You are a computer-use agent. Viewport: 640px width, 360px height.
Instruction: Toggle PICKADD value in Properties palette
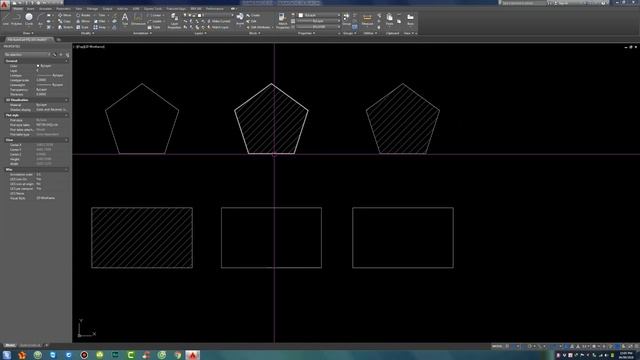click(x=55, y=54)
